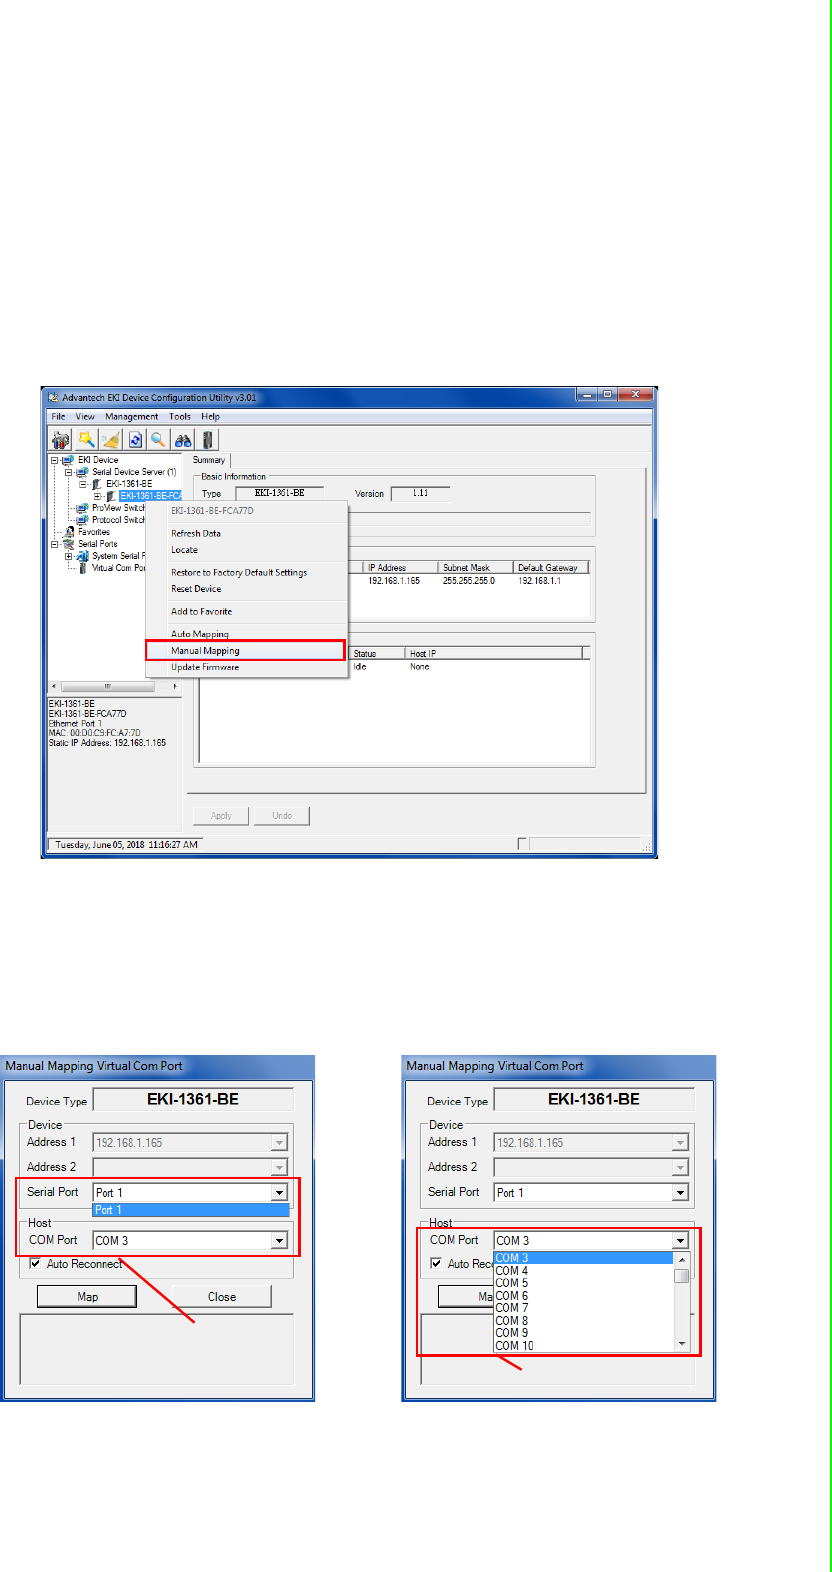Open the Help menu
The image size is (832, 1572).
210,417
